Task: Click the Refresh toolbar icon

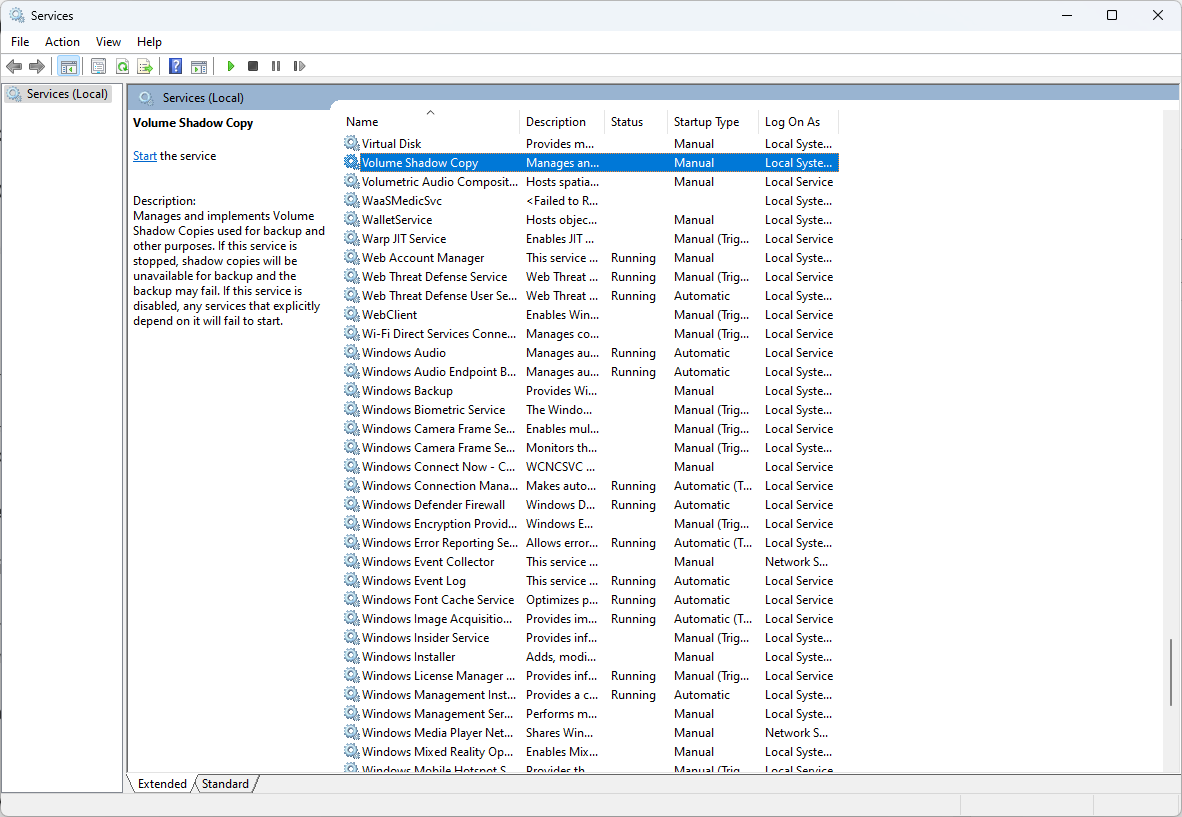Action: point(122,66)
